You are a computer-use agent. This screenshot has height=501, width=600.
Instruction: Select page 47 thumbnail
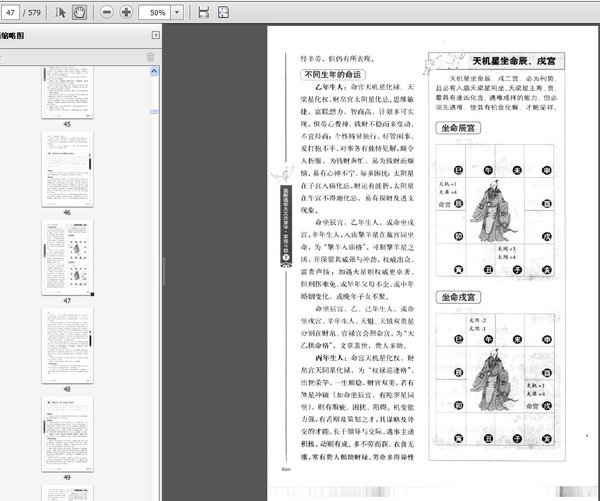(67, 257)
